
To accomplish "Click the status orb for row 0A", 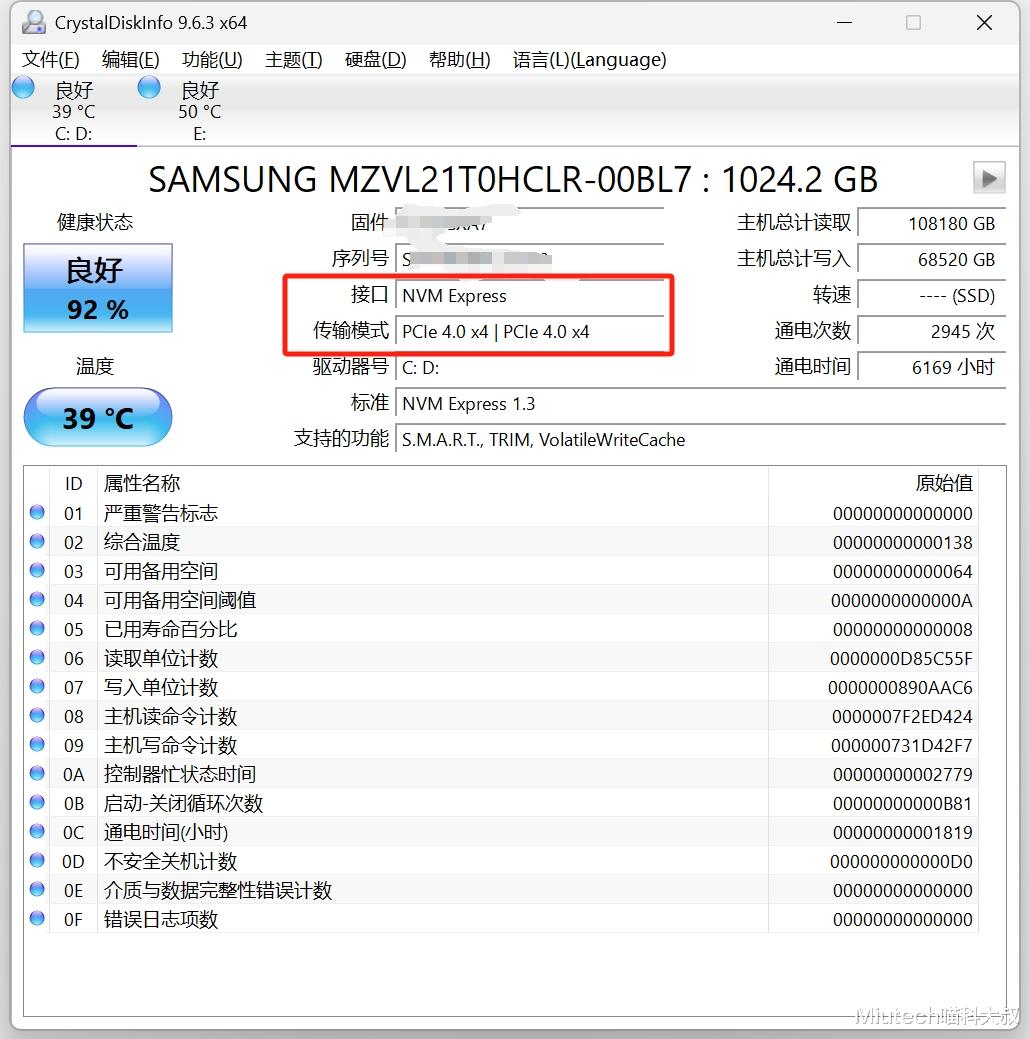I will coord(37,773).
